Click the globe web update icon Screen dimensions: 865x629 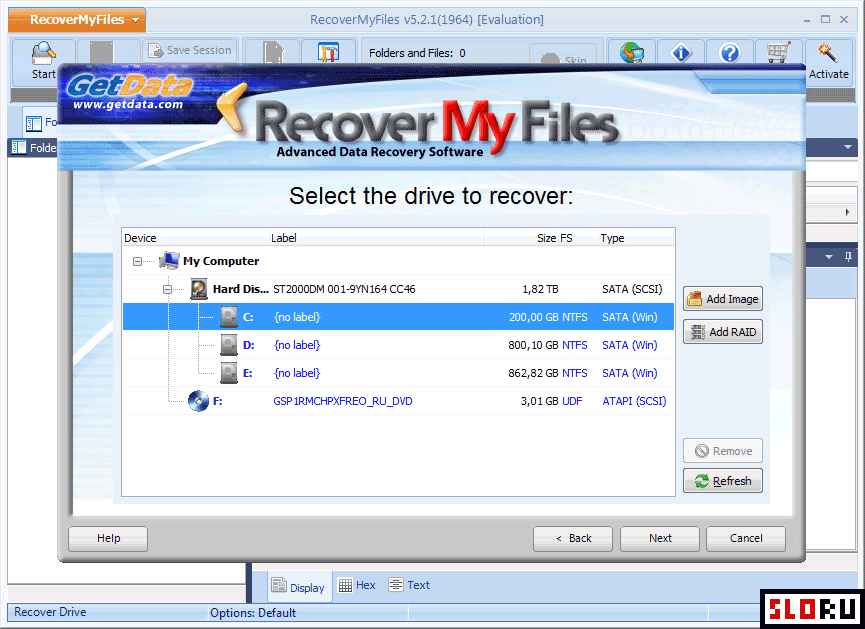(632, 52)
